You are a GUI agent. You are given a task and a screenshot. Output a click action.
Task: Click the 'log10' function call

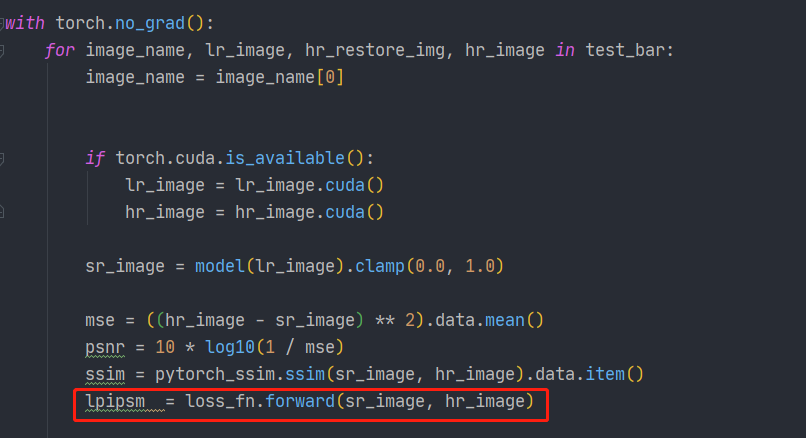(230, 348)
